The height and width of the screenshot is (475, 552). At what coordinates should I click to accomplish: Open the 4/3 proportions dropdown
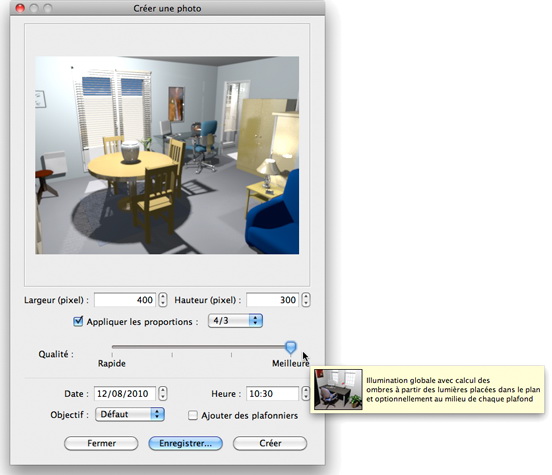click(x=235, y=321)
